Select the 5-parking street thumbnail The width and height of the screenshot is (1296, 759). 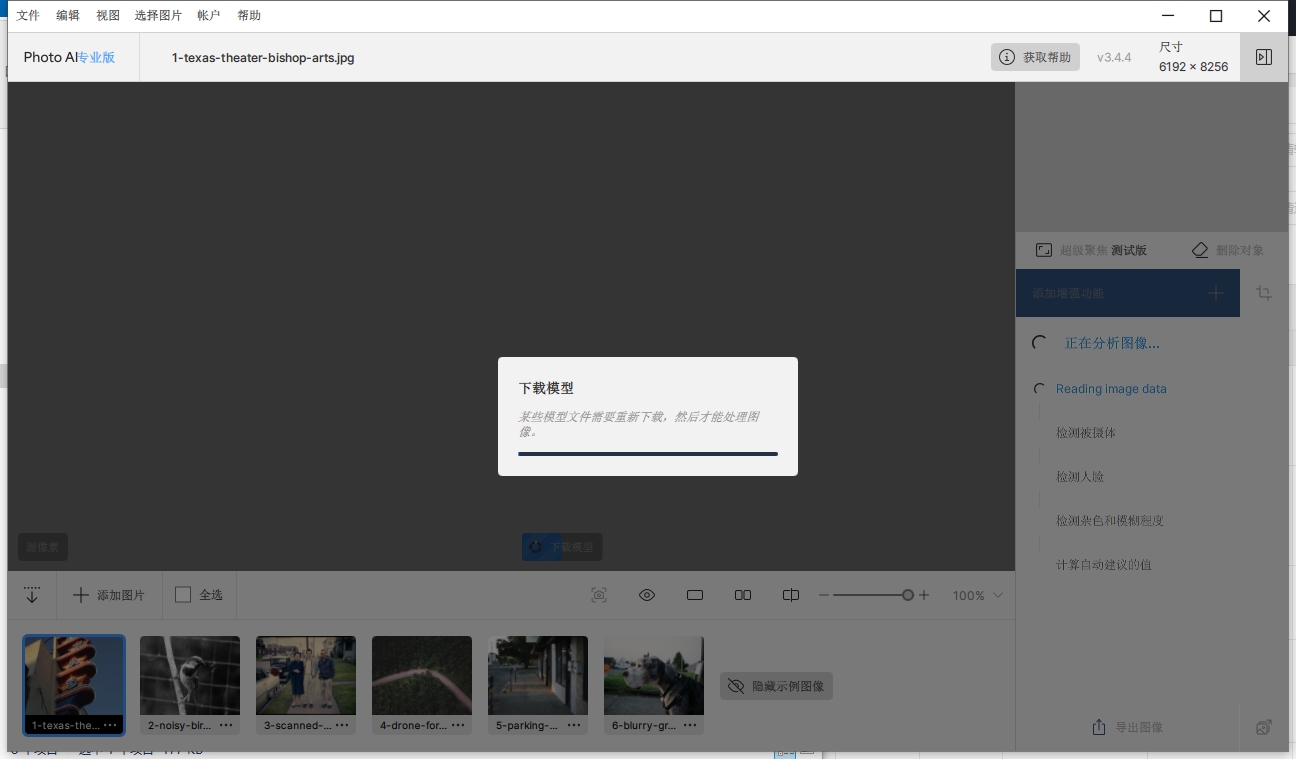point(538,676)
